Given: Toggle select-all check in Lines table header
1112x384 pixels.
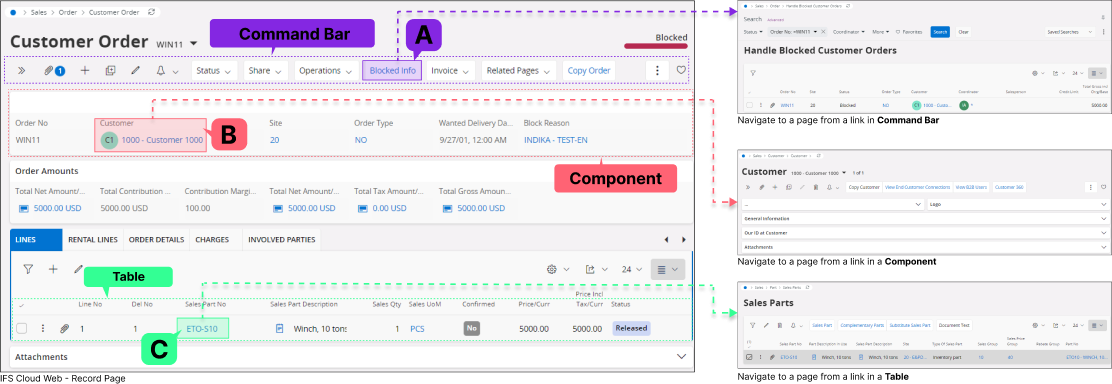Looking at the screenshot, I should click(21, 306).
